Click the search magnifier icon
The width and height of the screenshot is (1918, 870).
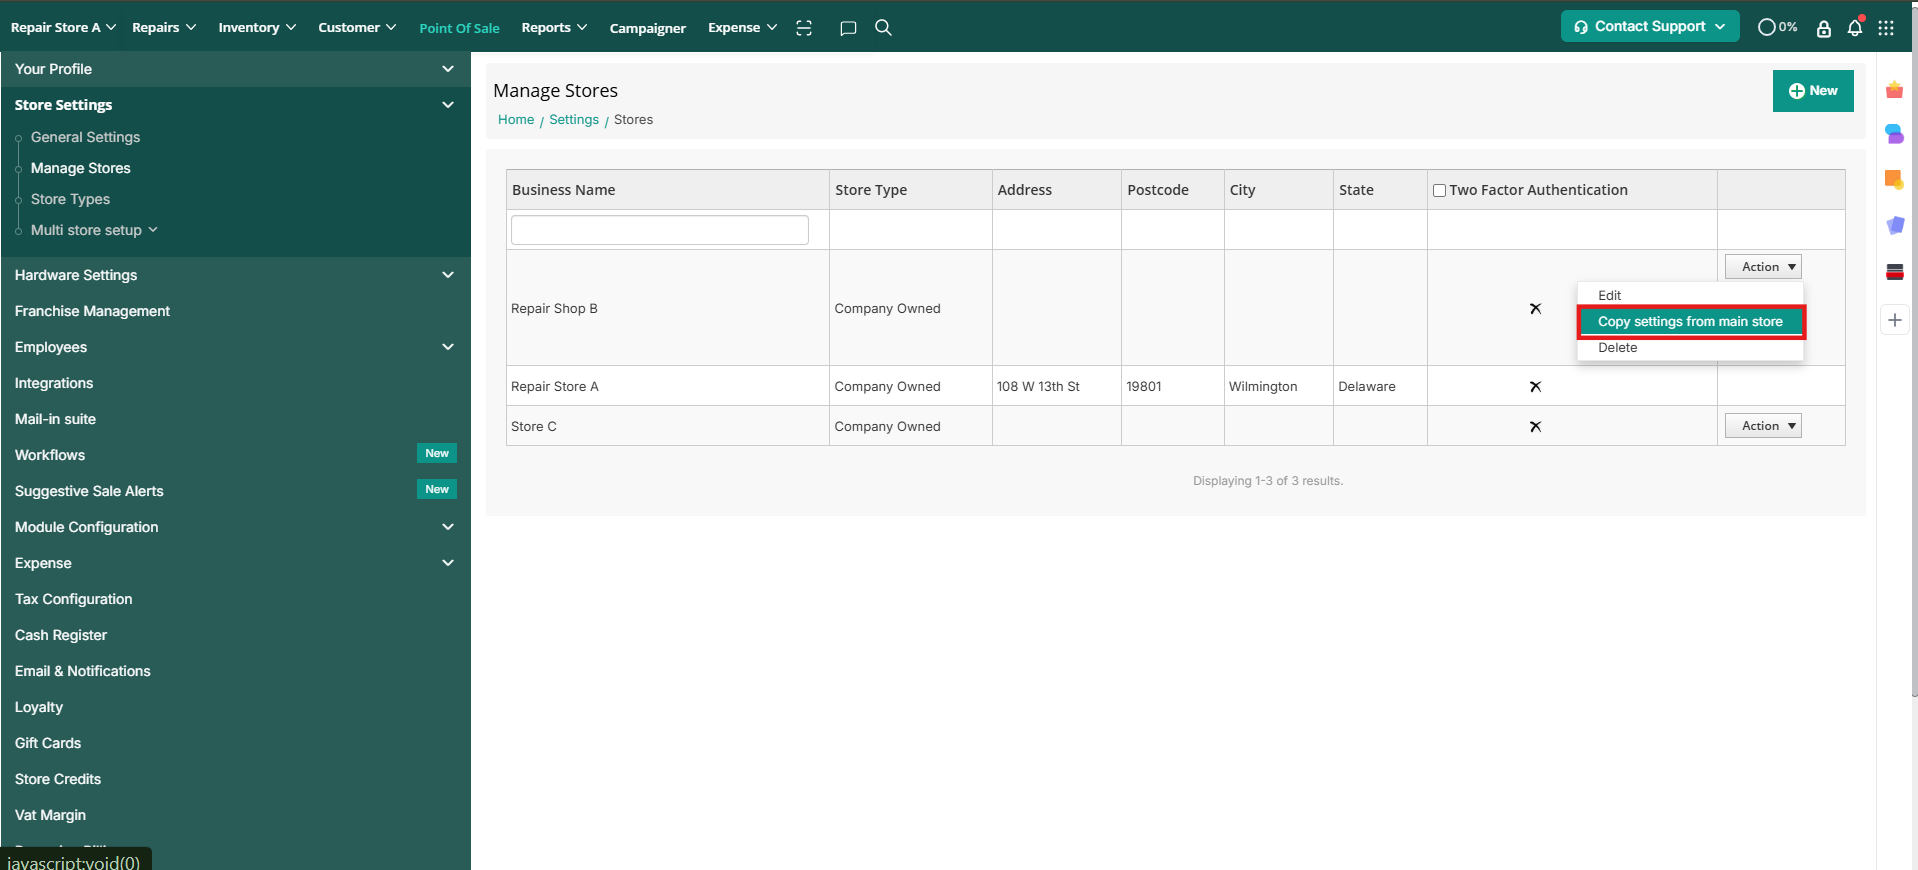[883, 27]
